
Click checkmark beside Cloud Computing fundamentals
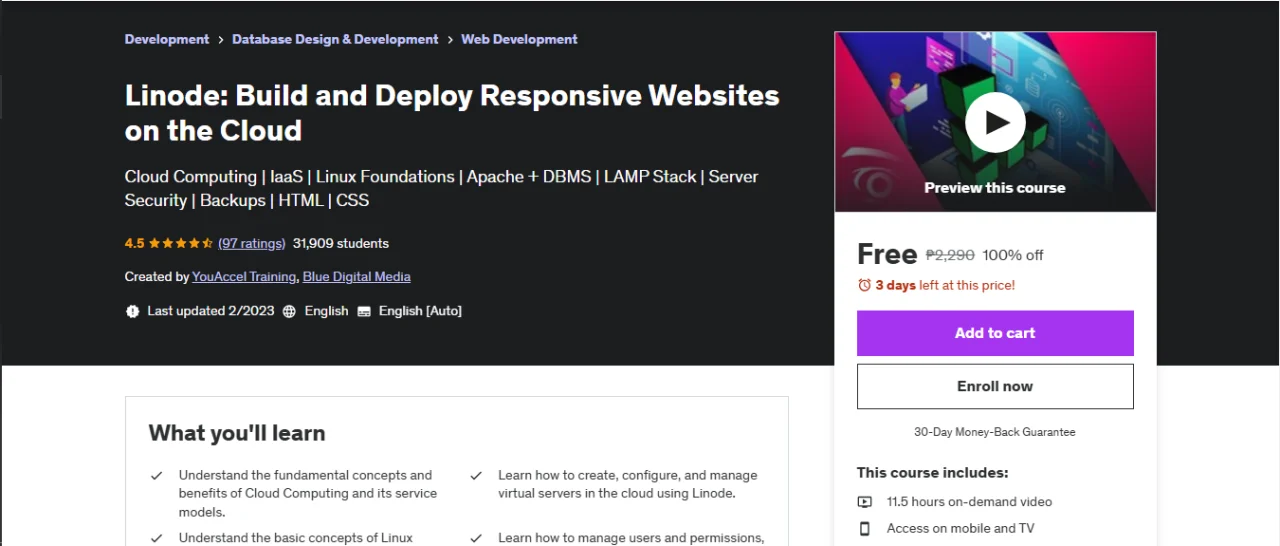click(x=157, y=476)
